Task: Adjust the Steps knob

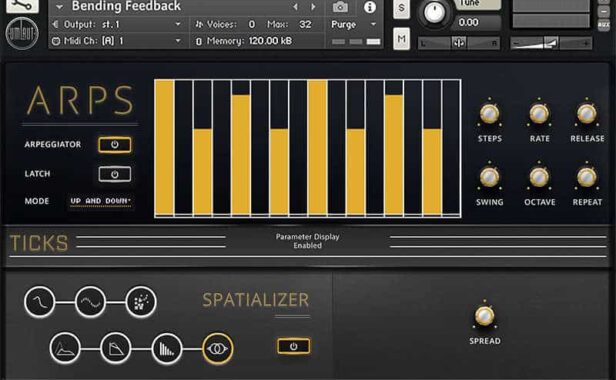Action: [x=490, y=114]
